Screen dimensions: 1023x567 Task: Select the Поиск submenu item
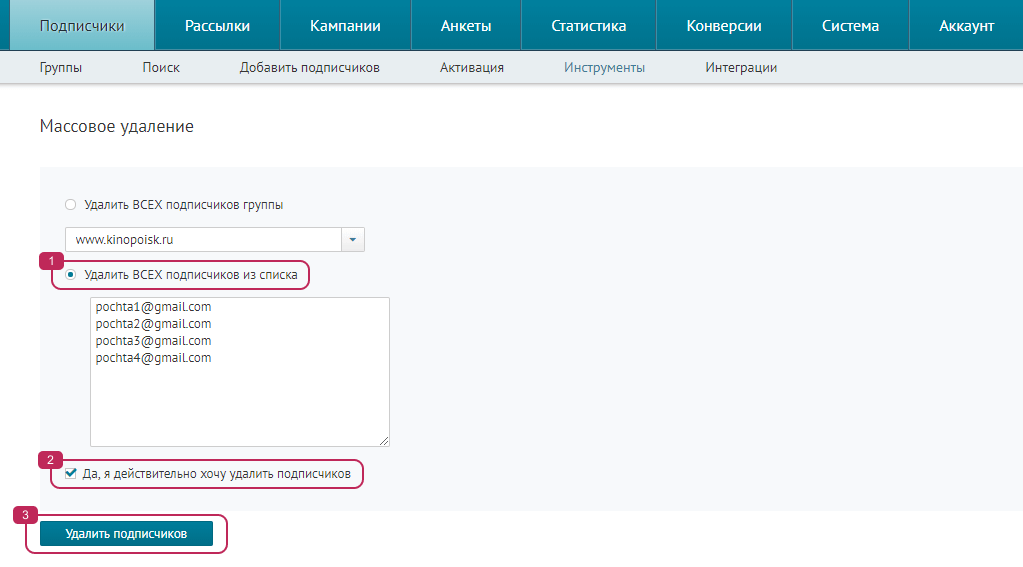click(161, 68)
